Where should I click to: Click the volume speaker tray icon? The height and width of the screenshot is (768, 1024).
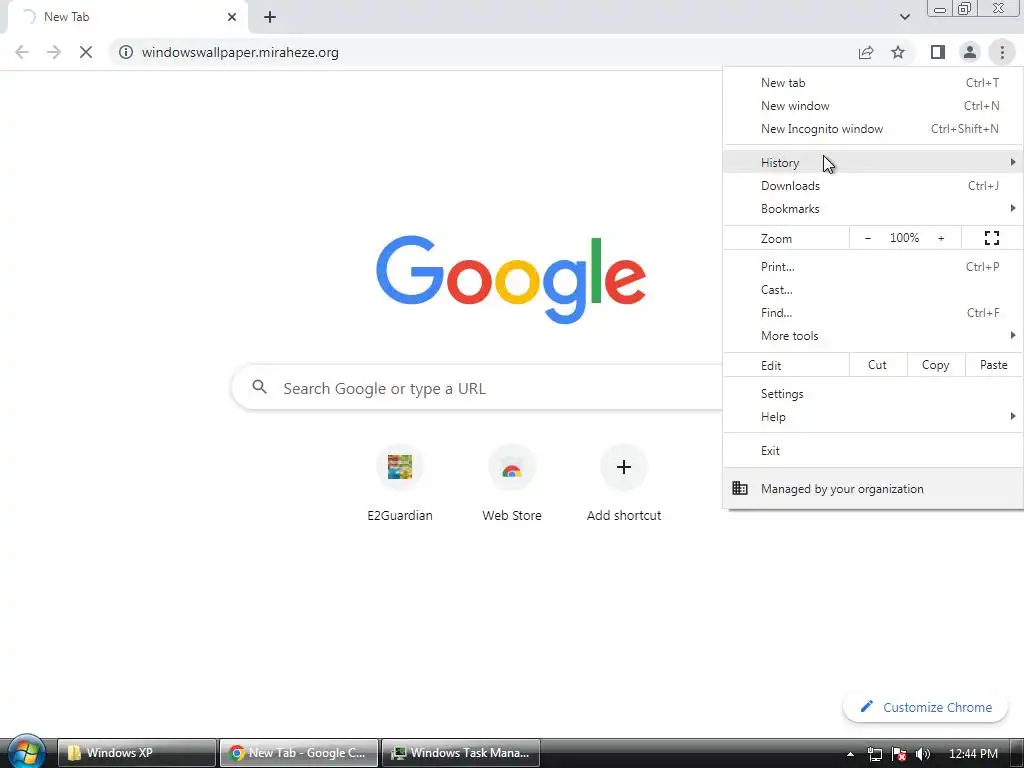[x=923, y=754]
